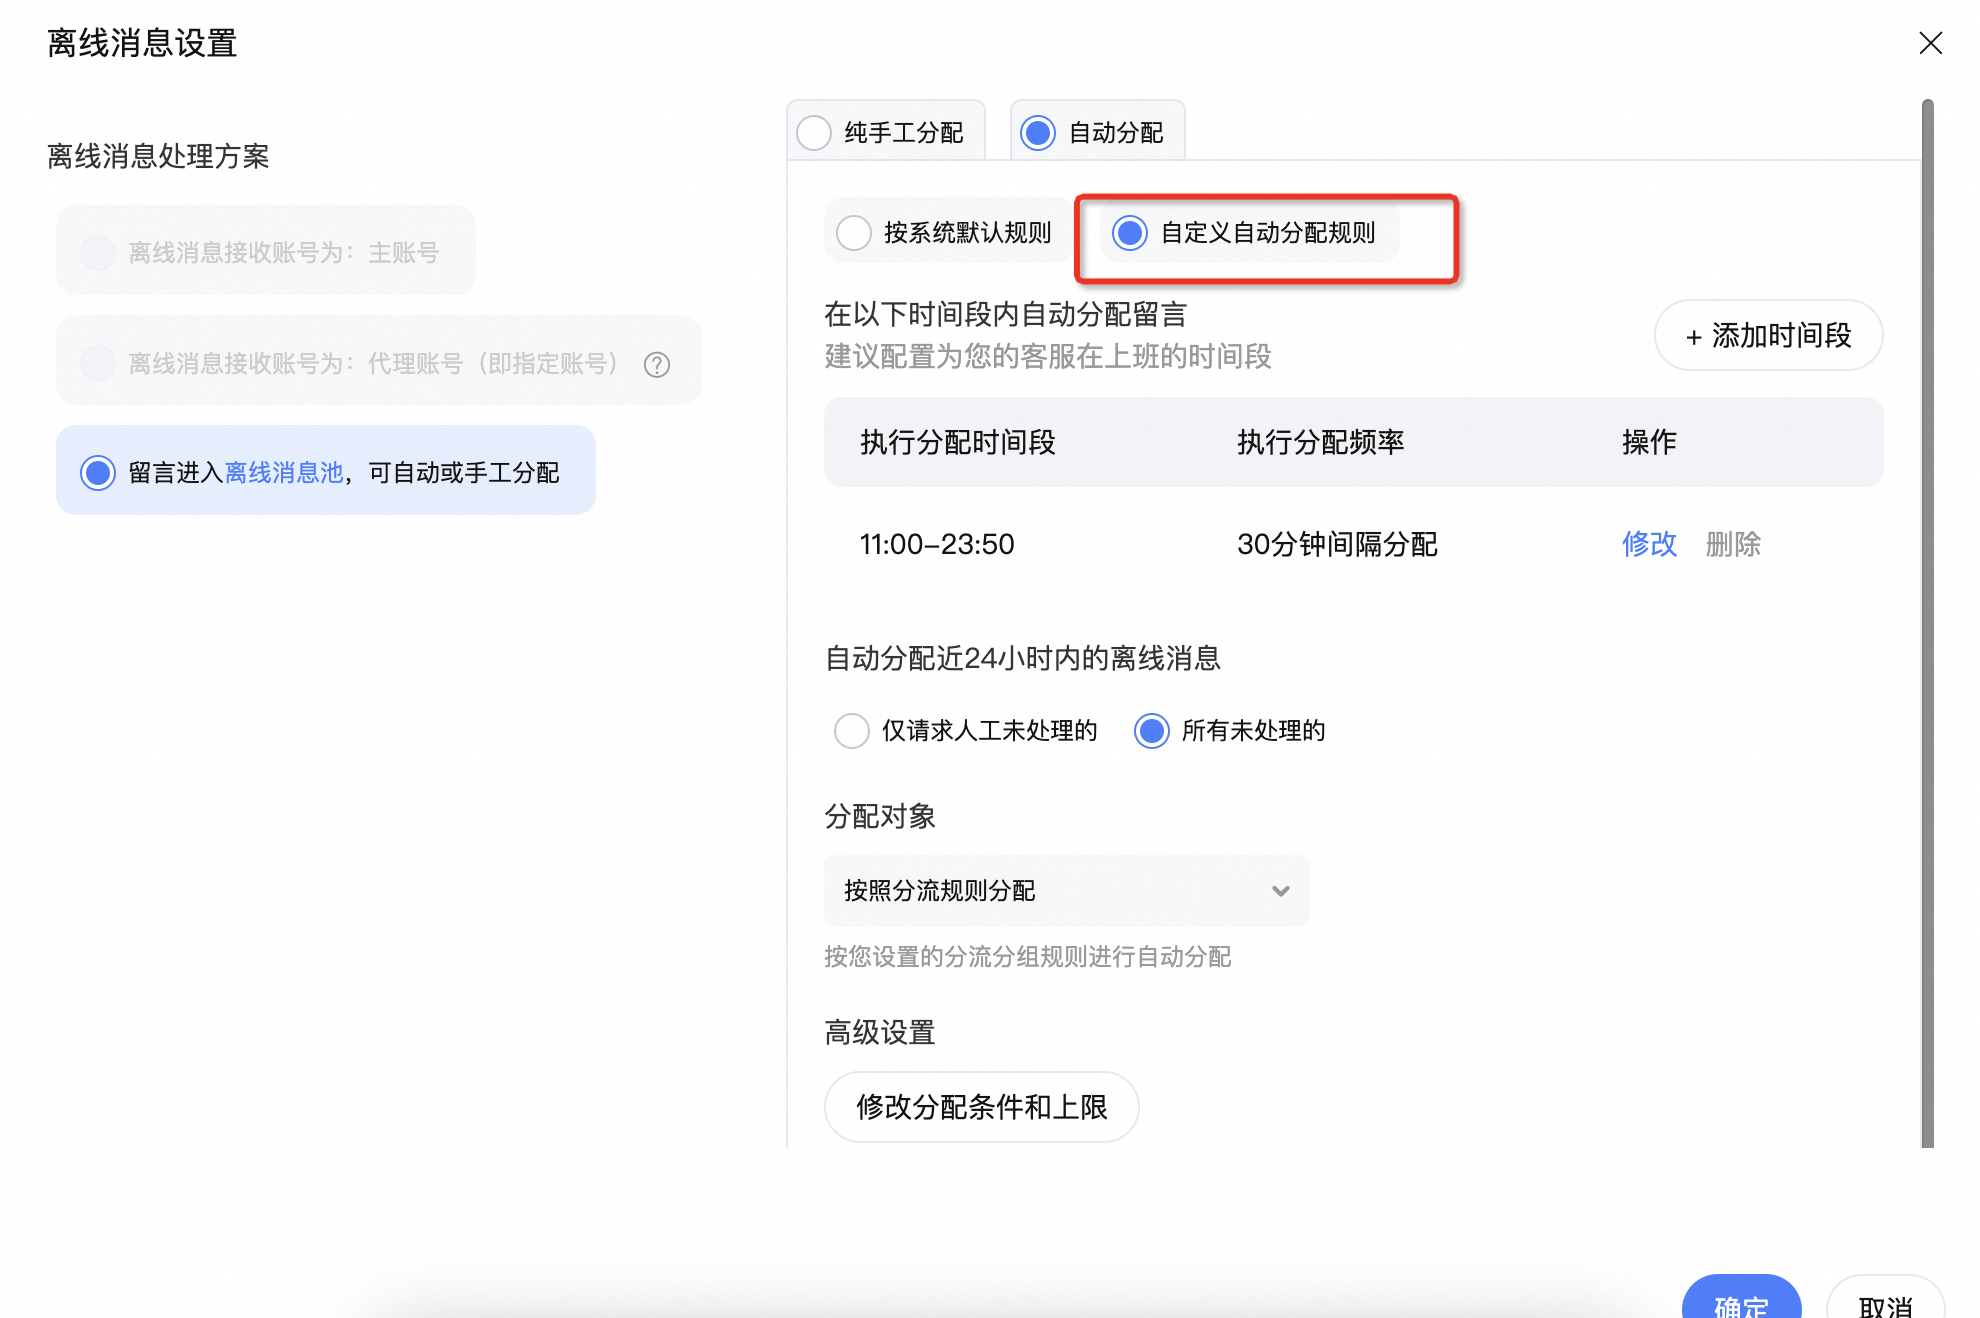Click the 11:00-23:50 time period cell
The image size is (1980, 1318).
937,544
